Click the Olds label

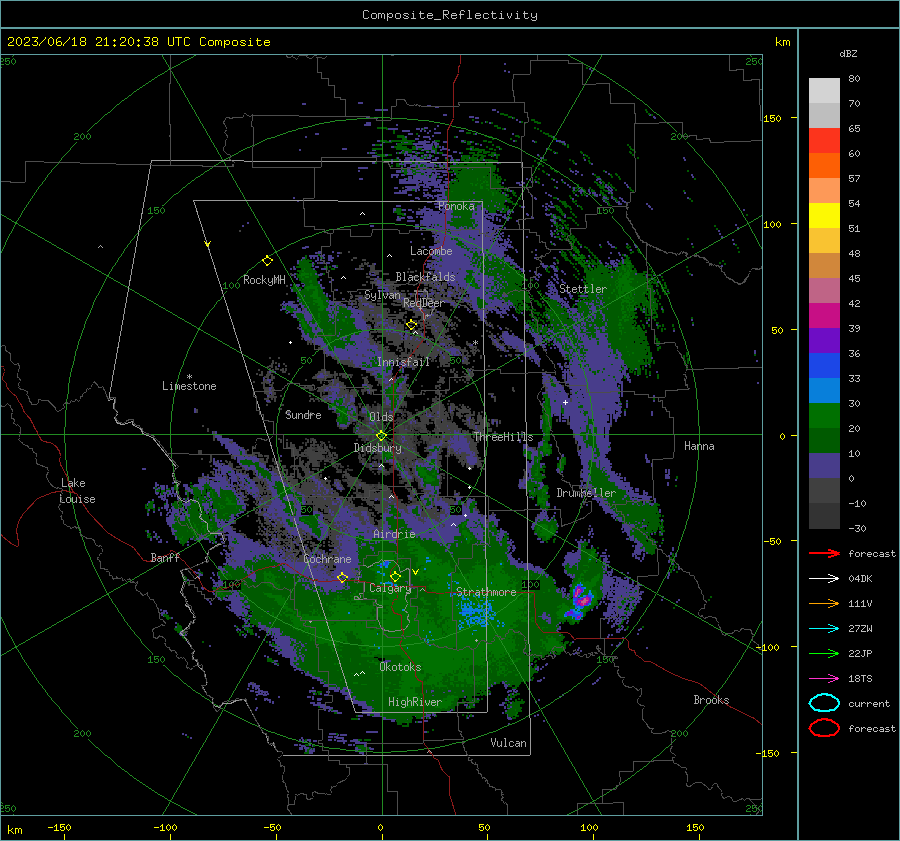coord(381,417)
